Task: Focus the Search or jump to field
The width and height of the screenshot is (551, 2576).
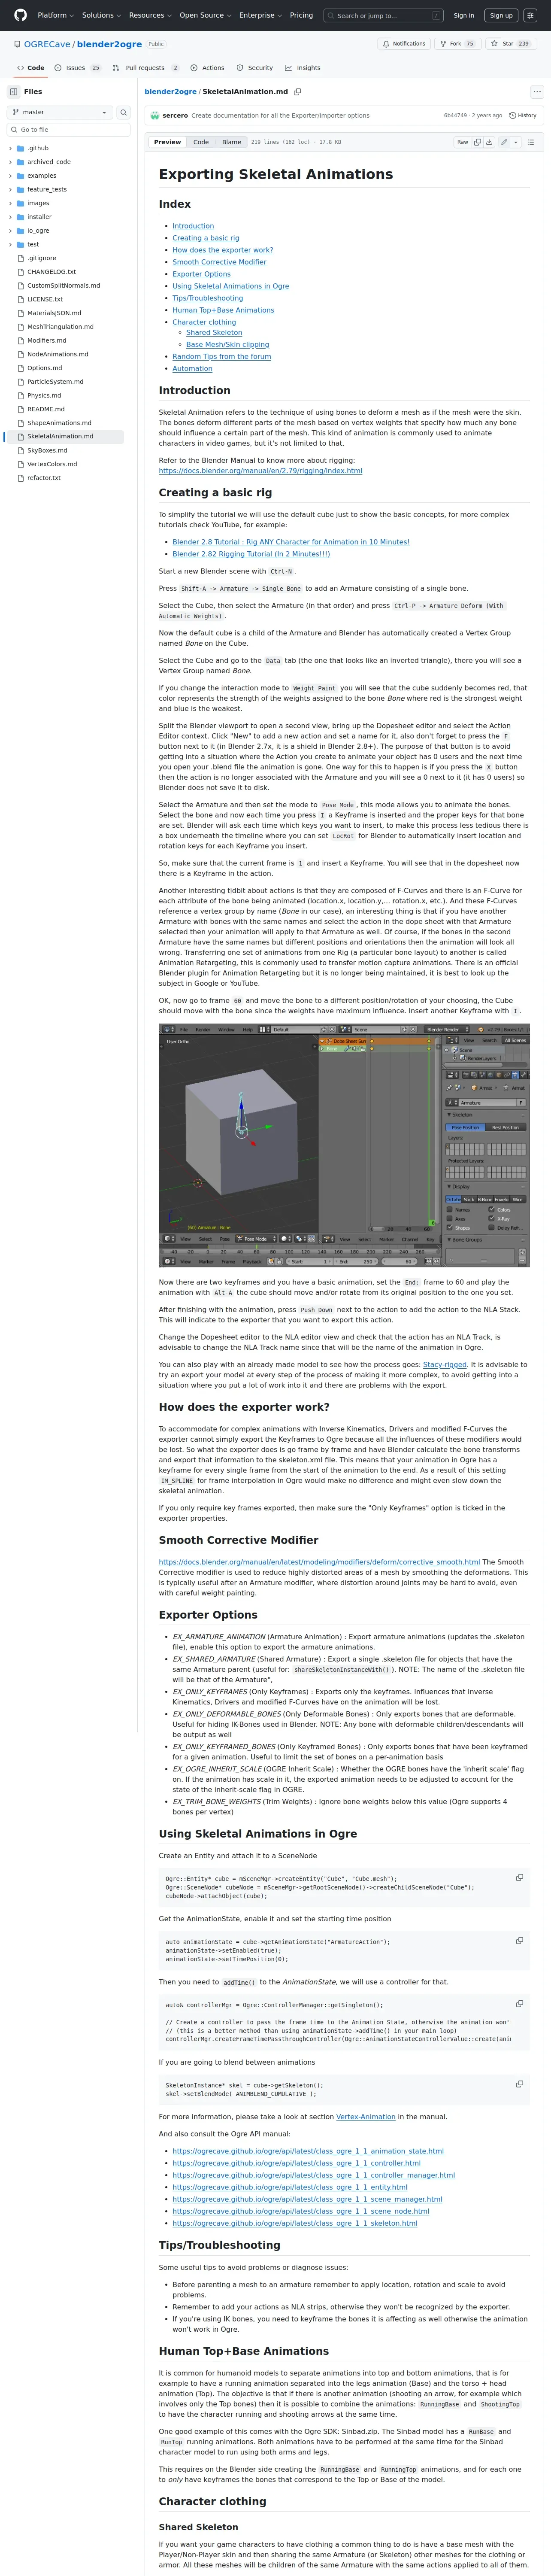Action: point(384,15)
